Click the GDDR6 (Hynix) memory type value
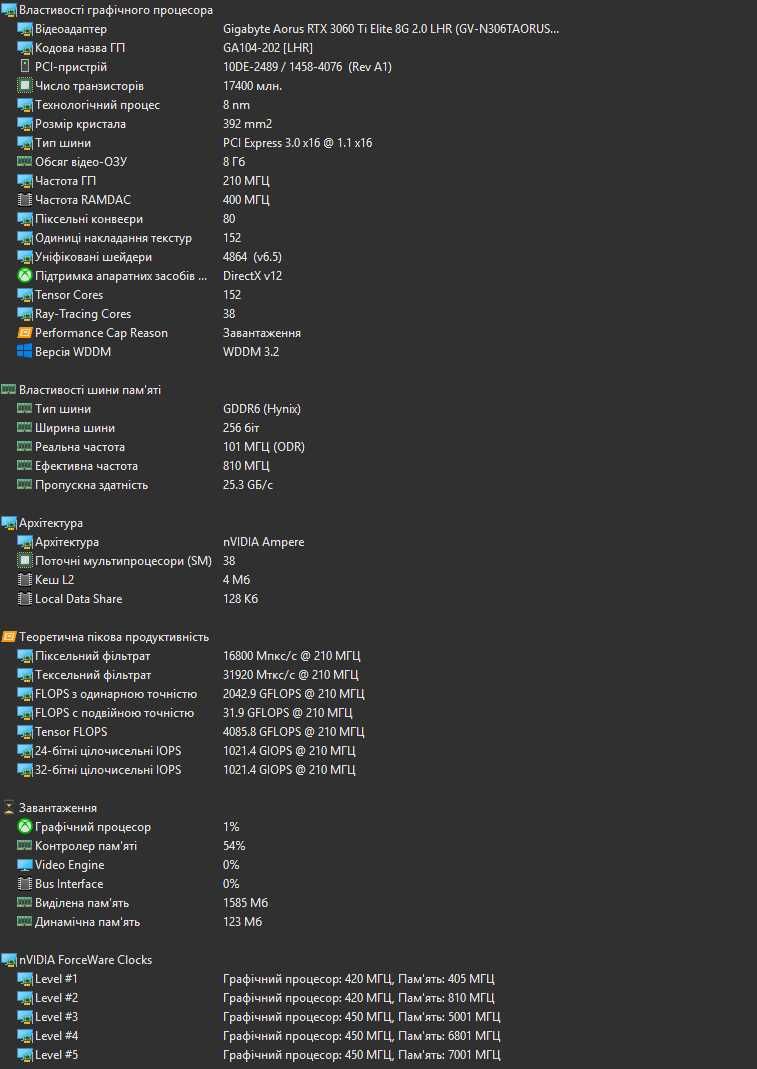Image resolution: width=757 pixels, height=1069 pixels. 262,409
